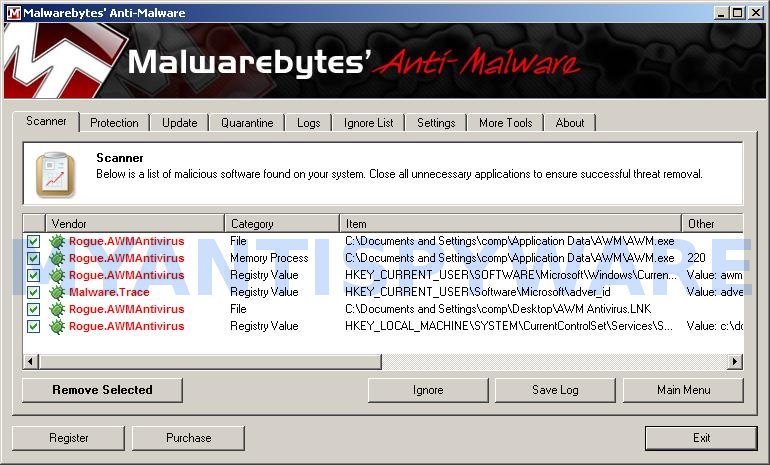Switch to the Protection tab
Image resolution: width=770 pixels, height=465 pixels.
(114, 123)
